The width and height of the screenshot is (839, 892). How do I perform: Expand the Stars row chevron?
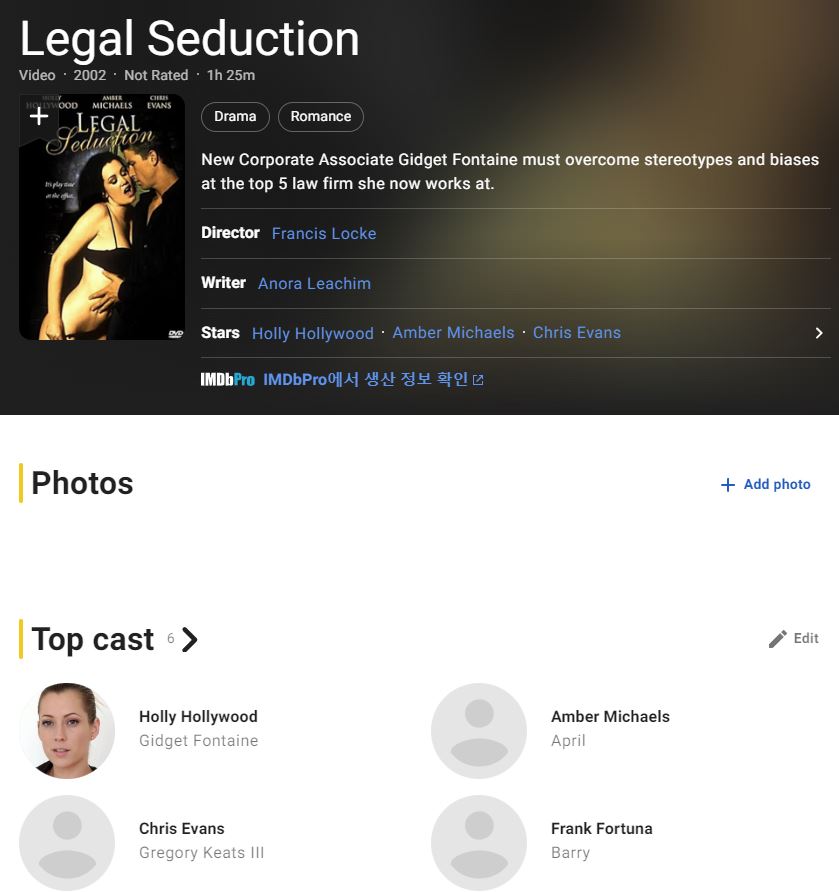point(819,333)
